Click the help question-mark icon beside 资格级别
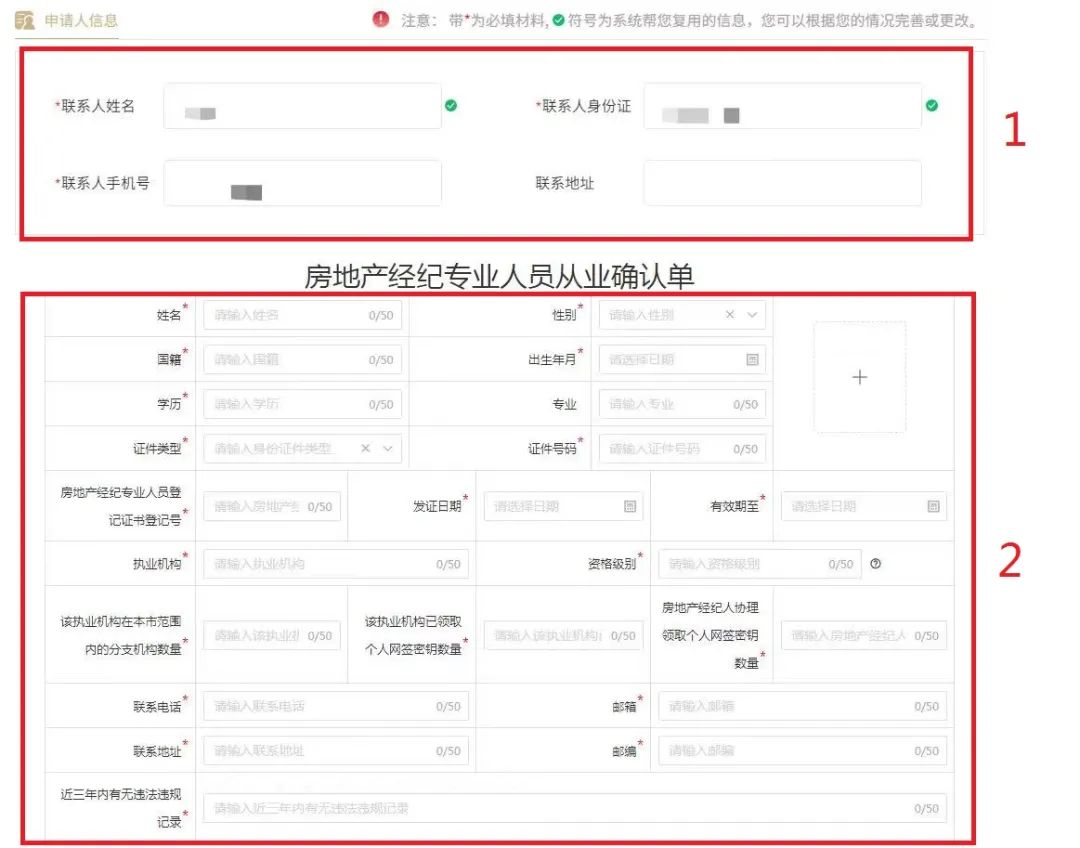The image size is (1080, 848). click(876, 564)
